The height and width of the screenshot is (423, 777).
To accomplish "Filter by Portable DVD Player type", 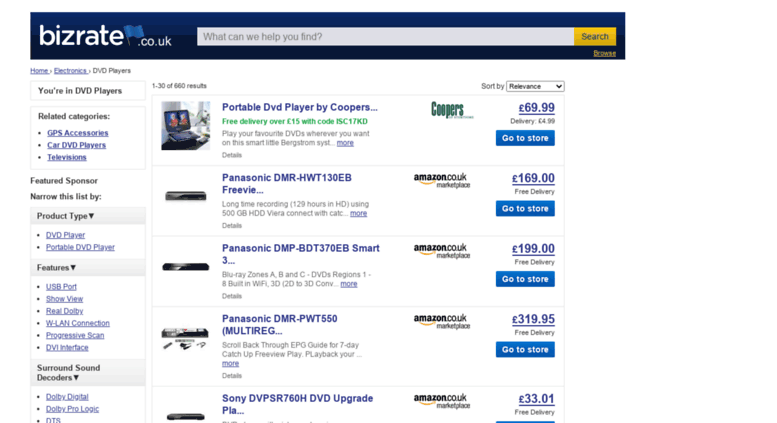I will (x=80, y=247).
